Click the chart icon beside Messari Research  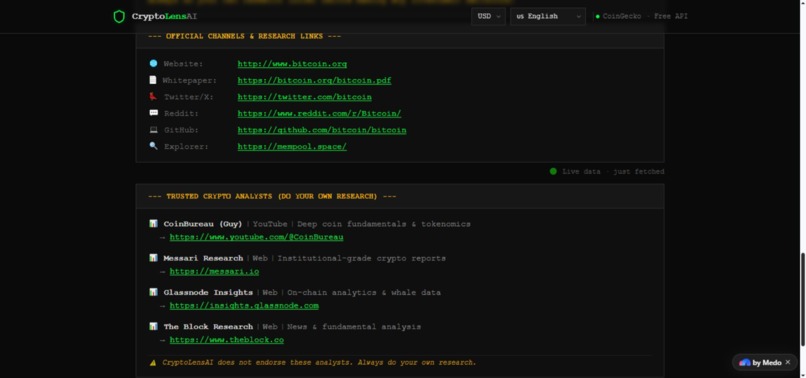coord(153,258)
